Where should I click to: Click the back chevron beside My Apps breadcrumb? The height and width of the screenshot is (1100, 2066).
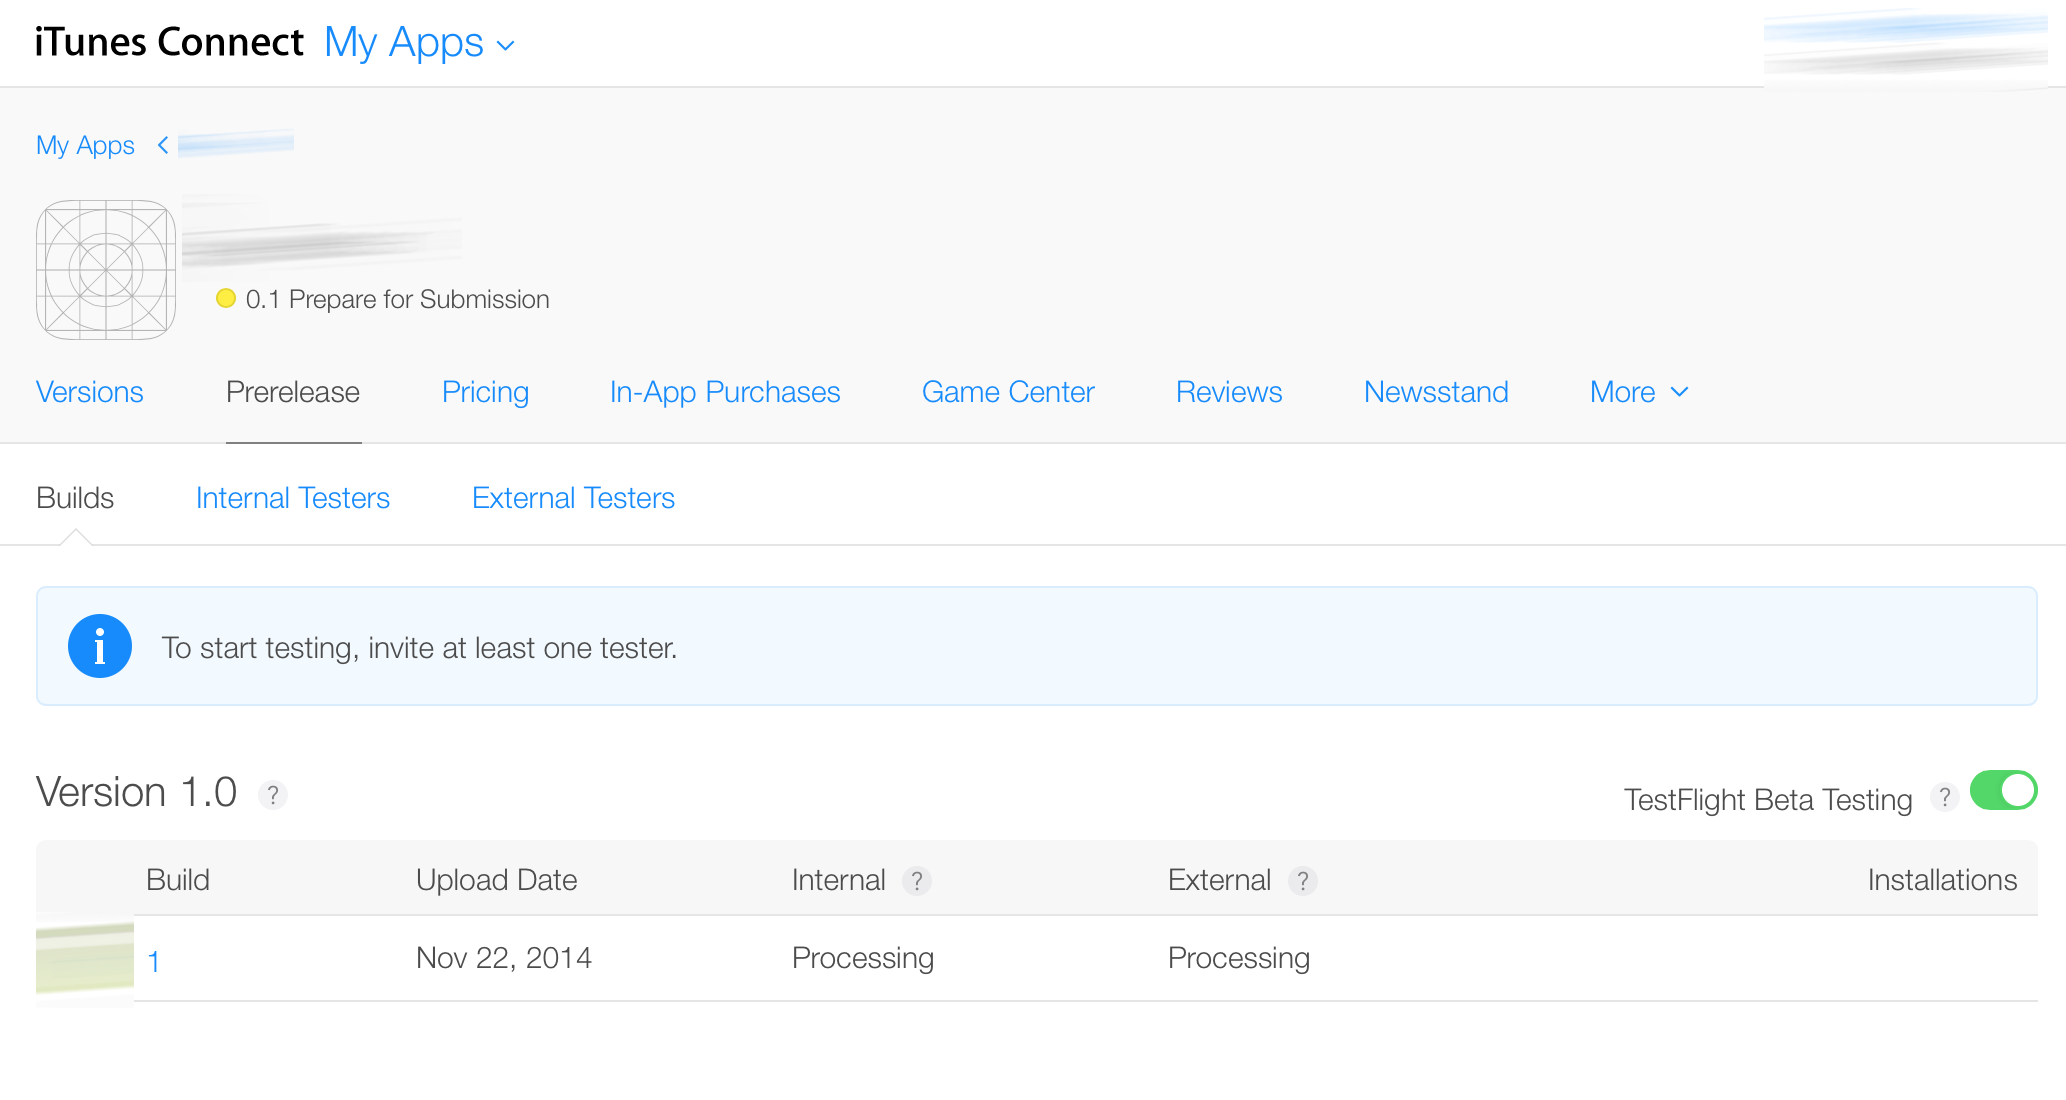[x=163, y=146]
